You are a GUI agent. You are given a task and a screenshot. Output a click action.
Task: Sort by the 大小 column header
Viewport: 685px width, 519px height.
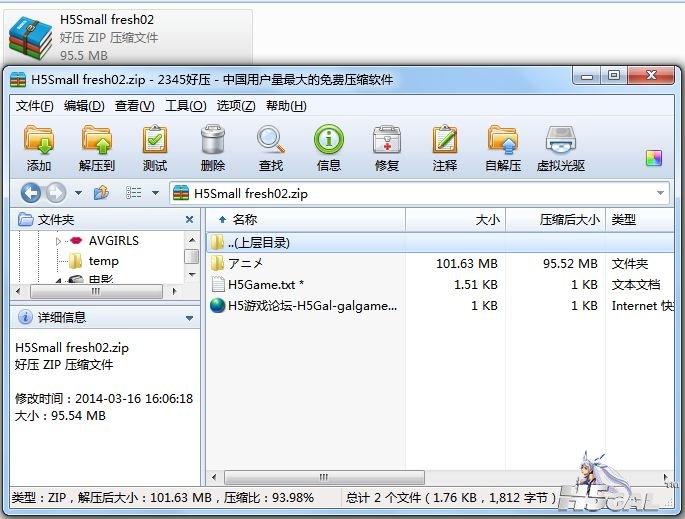pos(455,220)
